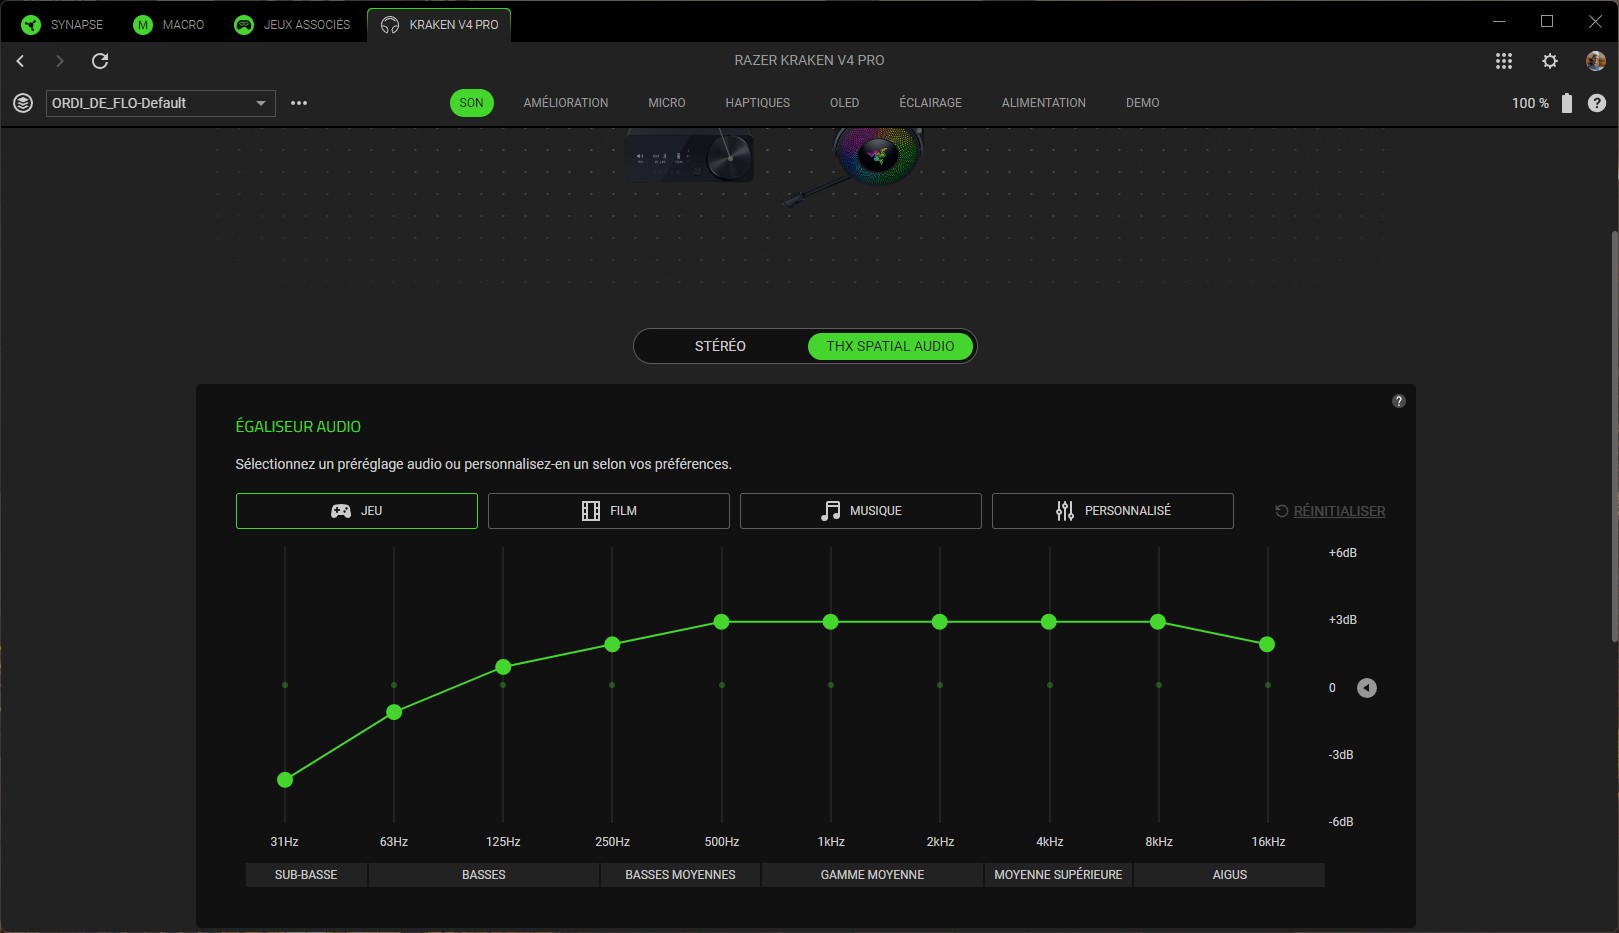This screenshot has height=933, width=1619.
Task: Switch to the OLED section
Action: (845, 103)
